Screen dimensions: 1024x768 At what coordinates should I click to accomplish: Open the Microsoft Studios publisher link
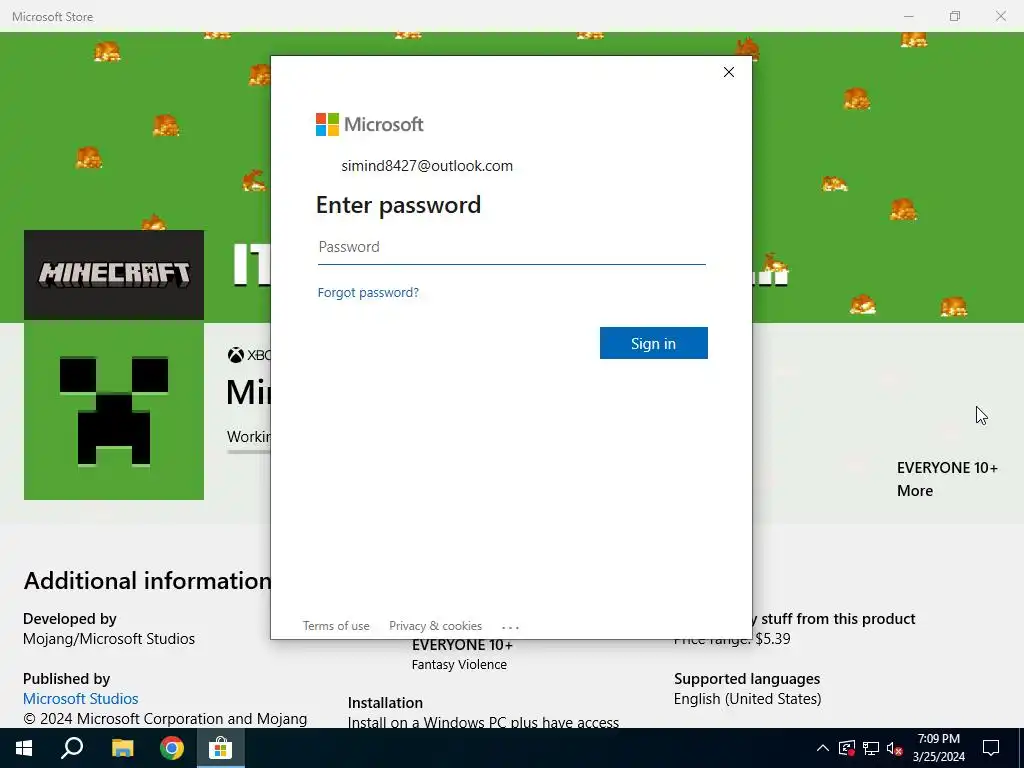tap(81, 699)
